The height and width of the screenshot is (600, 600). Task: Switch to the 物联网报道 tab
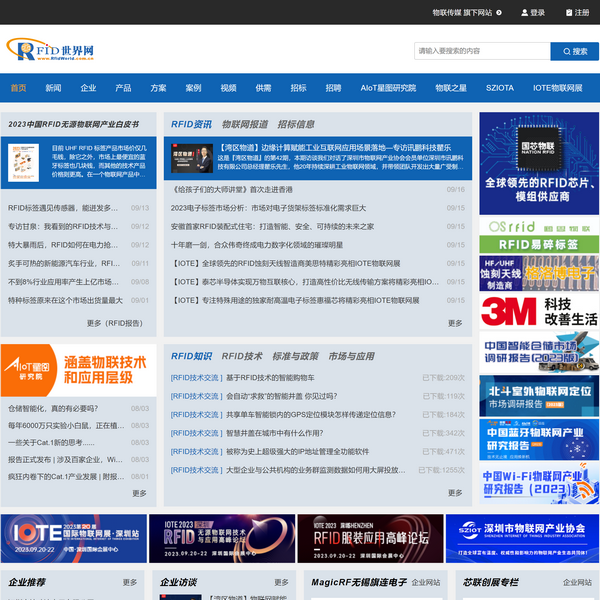(244, 125)
